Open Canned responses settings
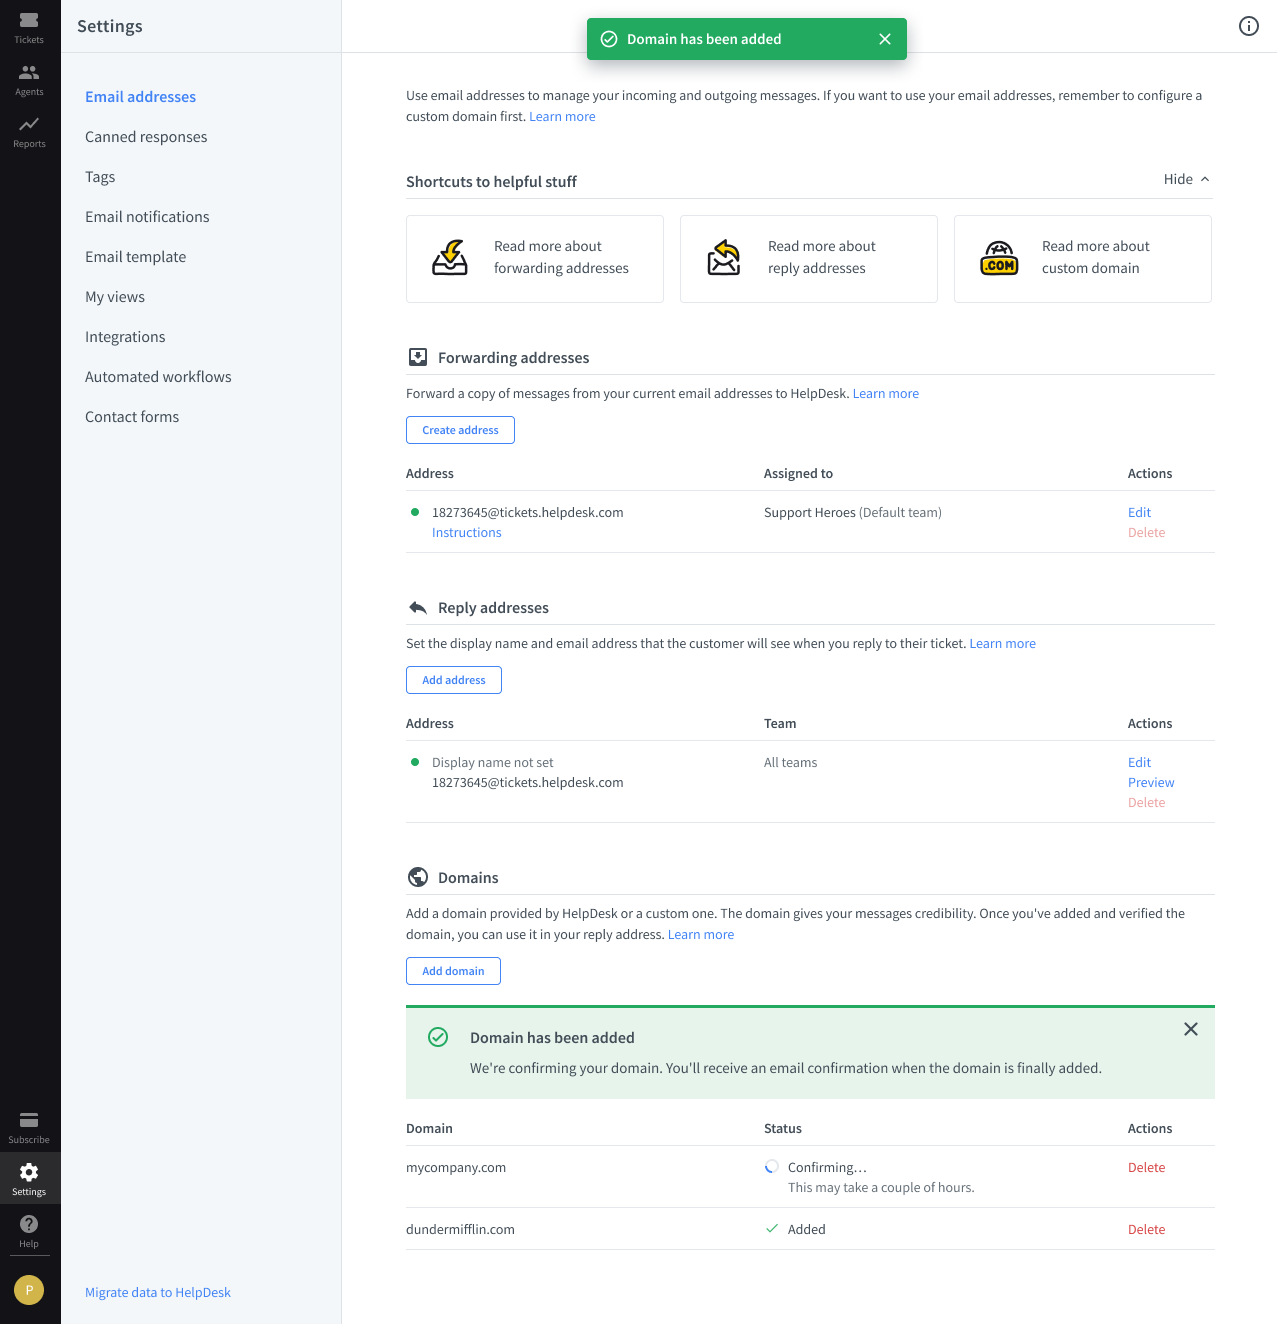The image size is (1277, 1324). tap(146, 137)
